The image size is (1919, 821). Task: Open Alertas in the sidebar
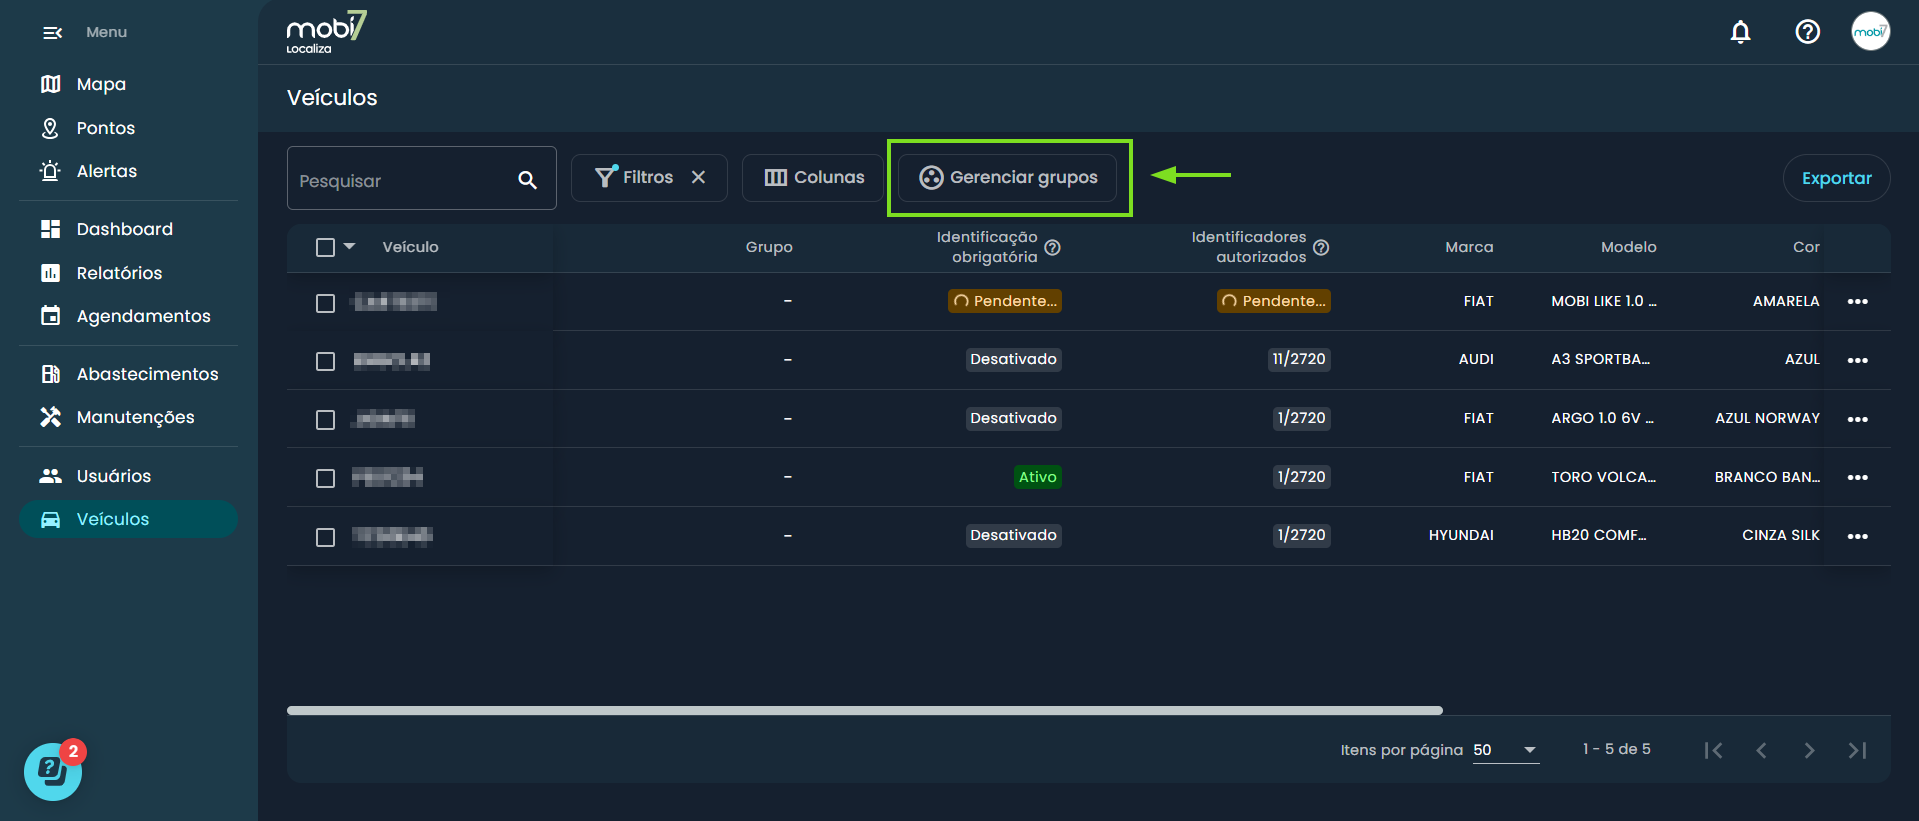click(128, 171)
